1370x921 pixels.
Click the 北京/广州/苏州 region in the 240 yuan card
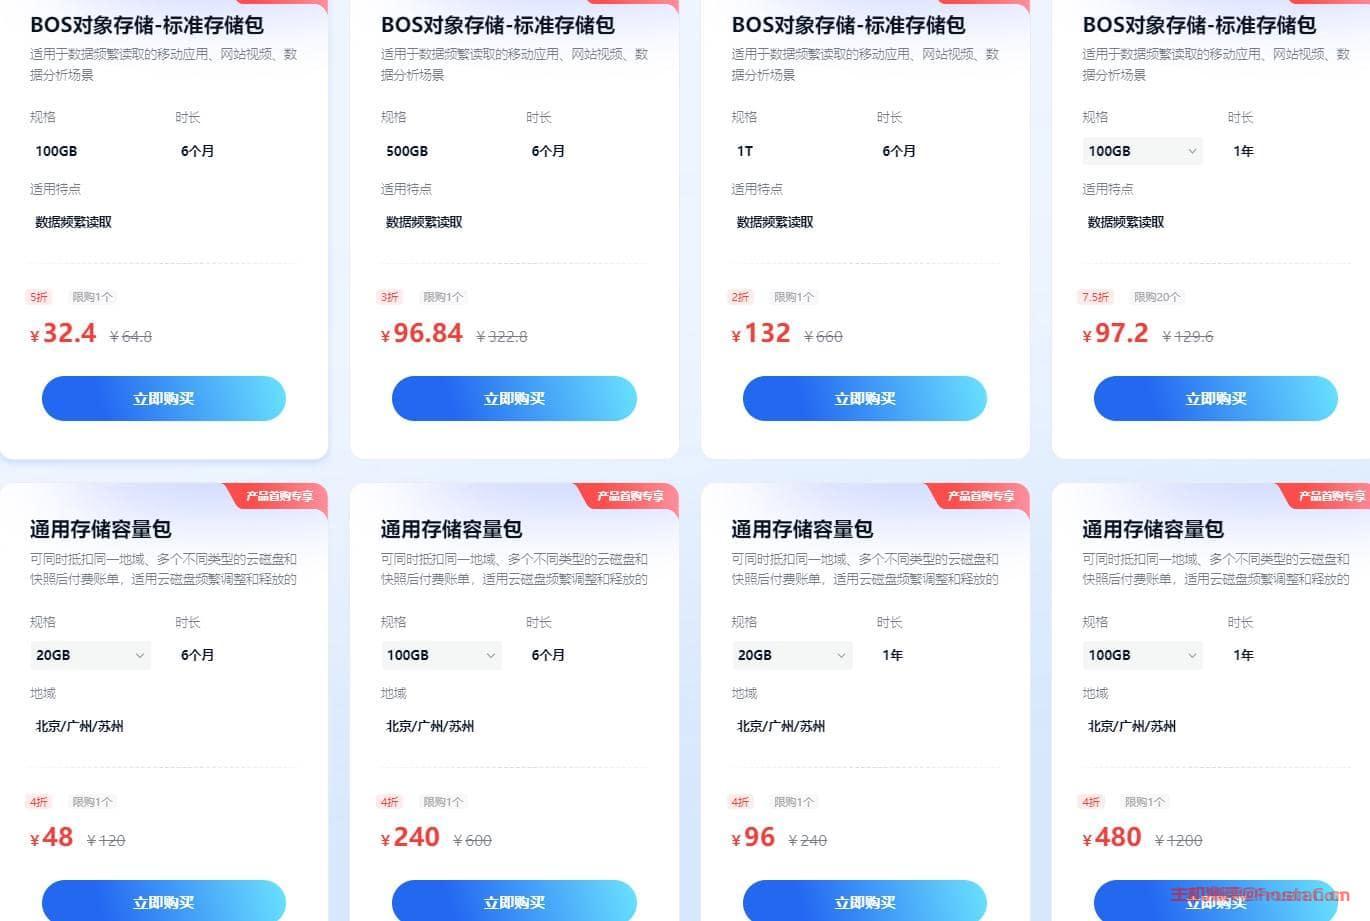430,726
